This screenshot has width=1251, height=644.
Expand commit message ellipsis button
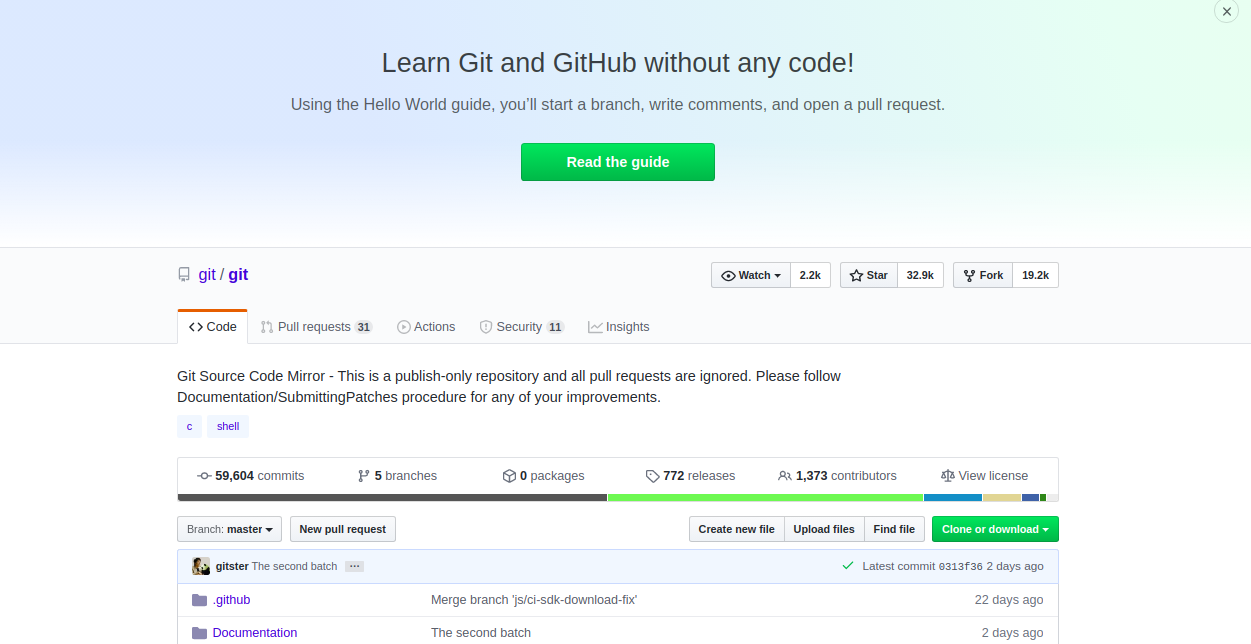click(354, 566)
